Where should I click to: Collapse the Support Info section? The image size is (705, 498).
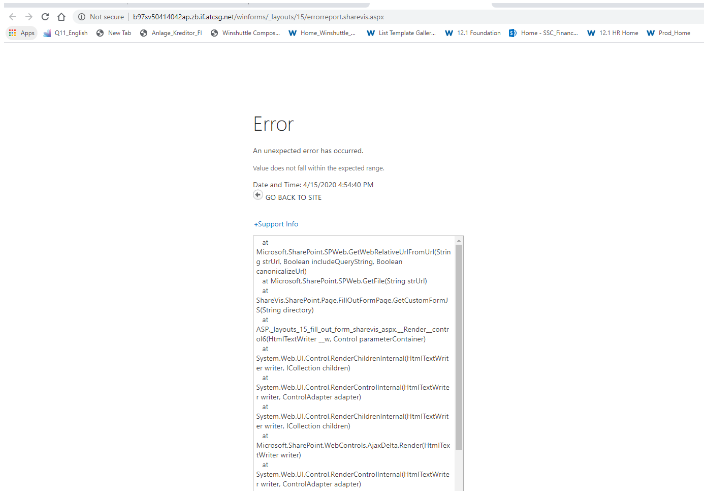click(276, 224)
